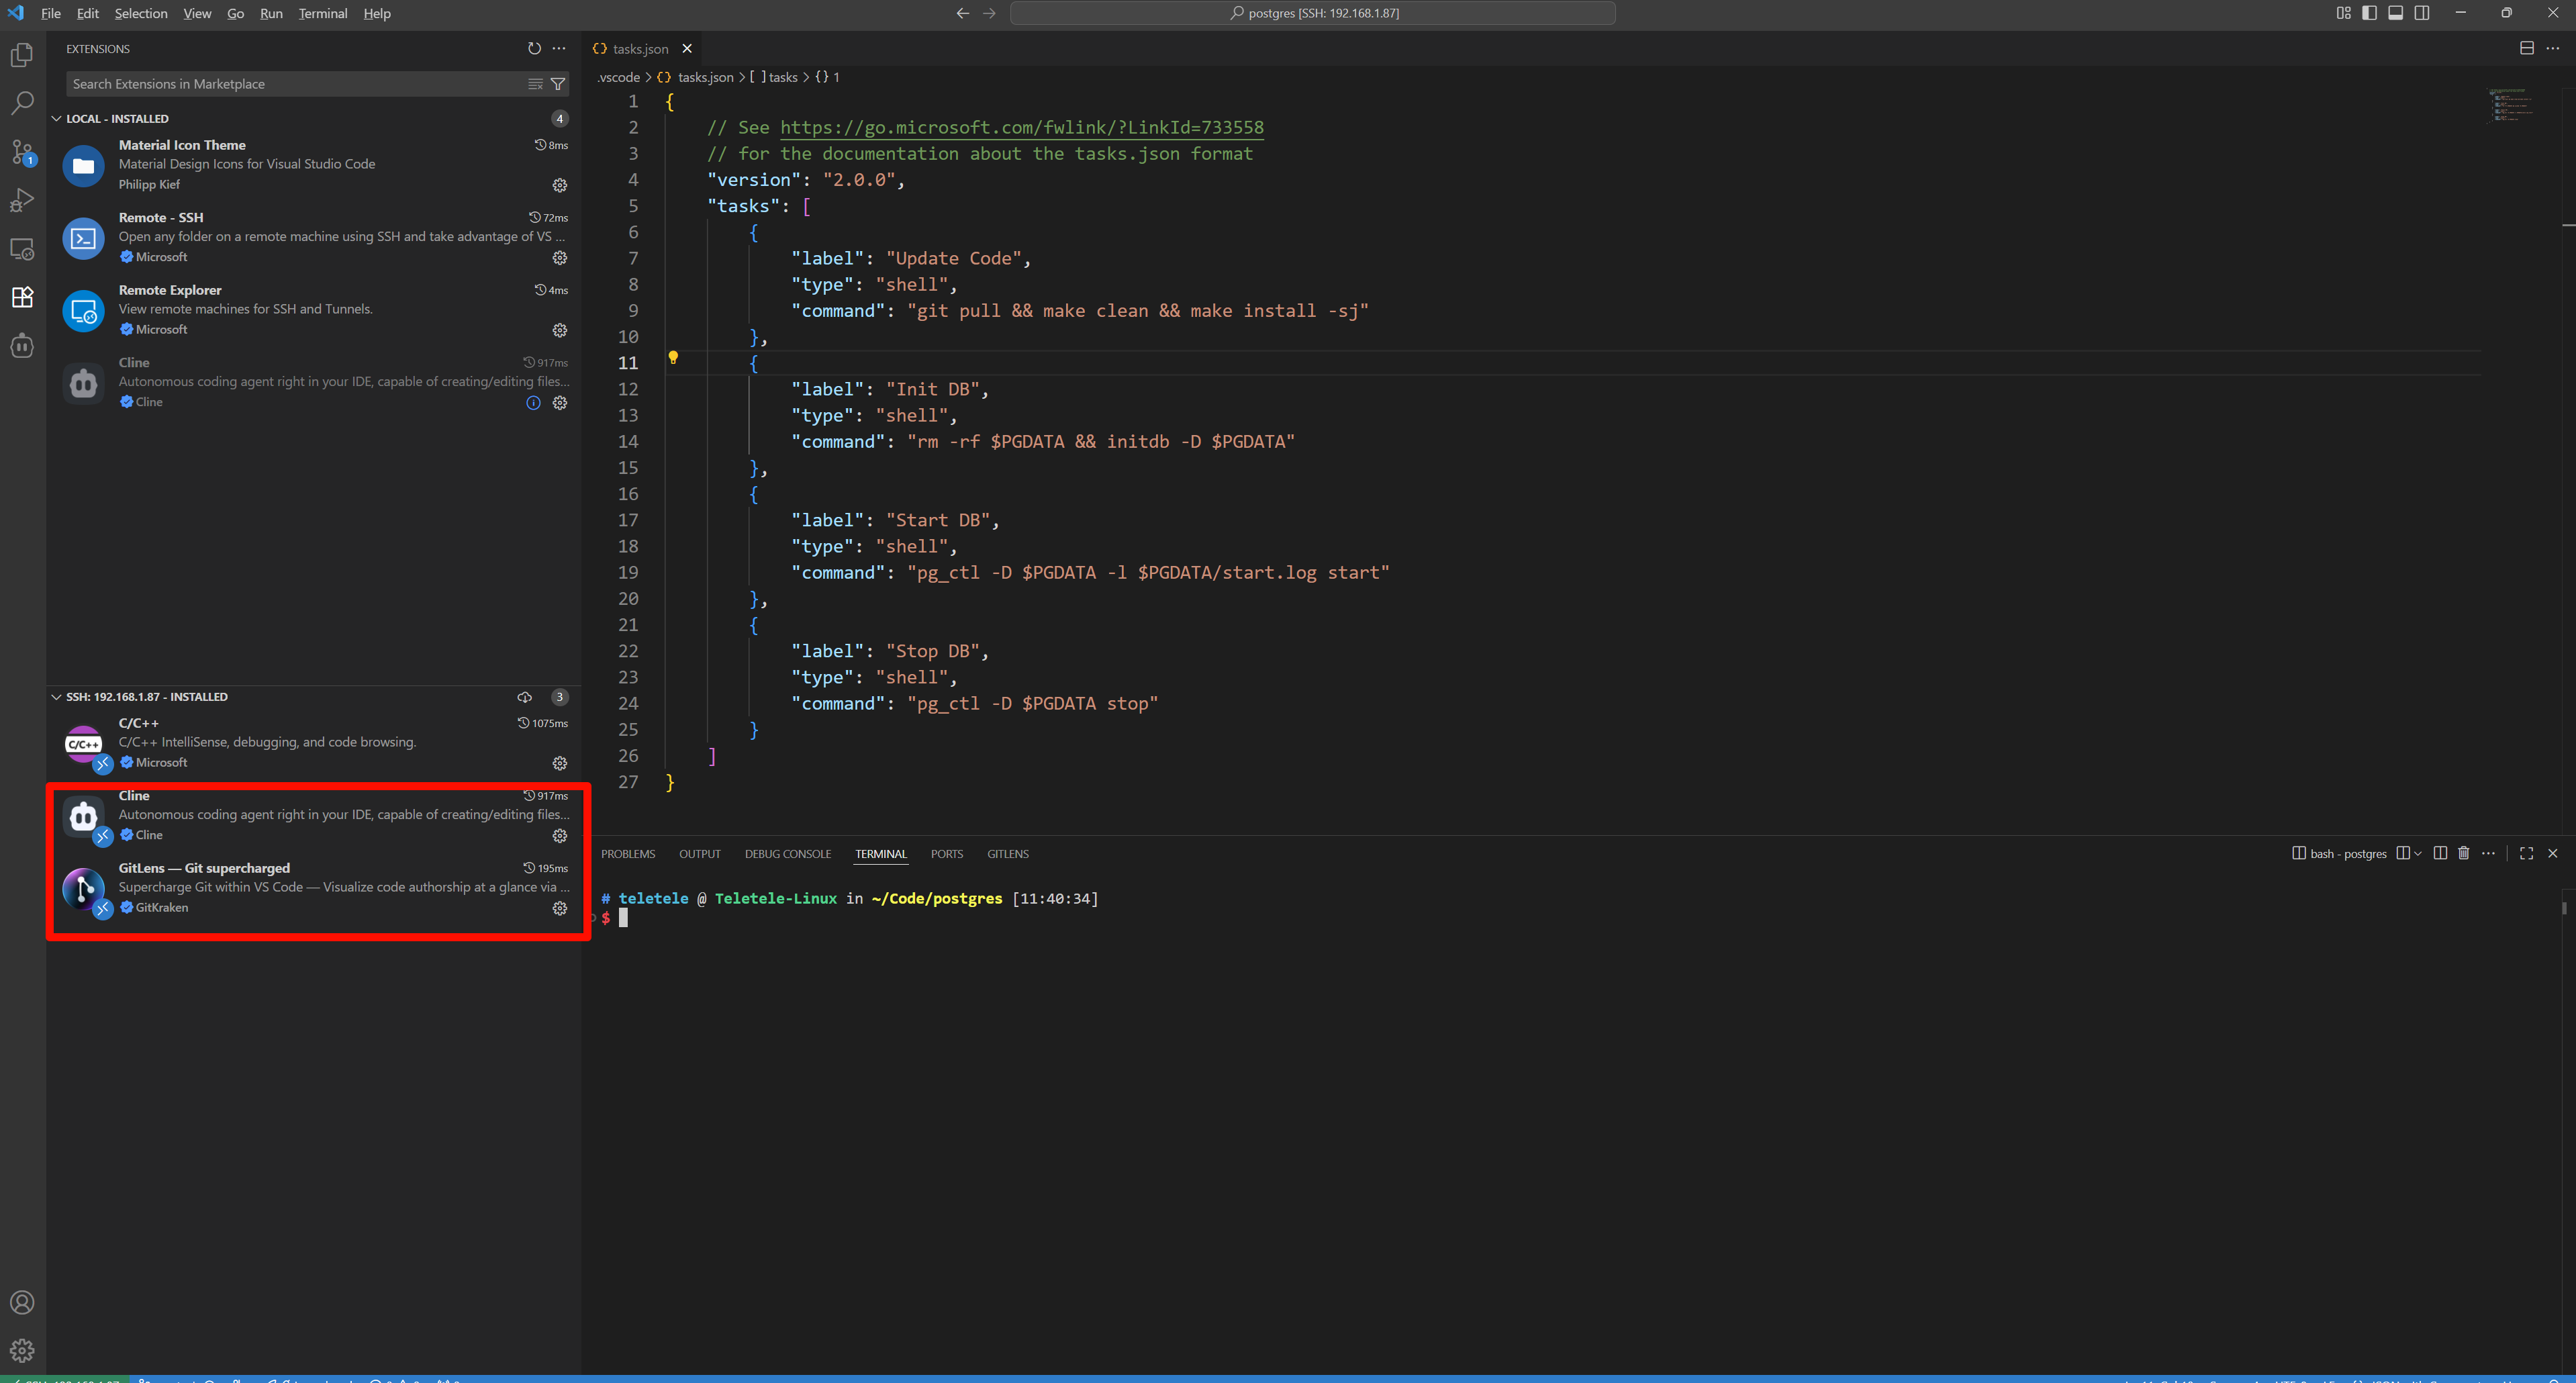Open the Search view in activity bar
The height and width of the screenshot is (1383, 2576).
click(22, 103)
